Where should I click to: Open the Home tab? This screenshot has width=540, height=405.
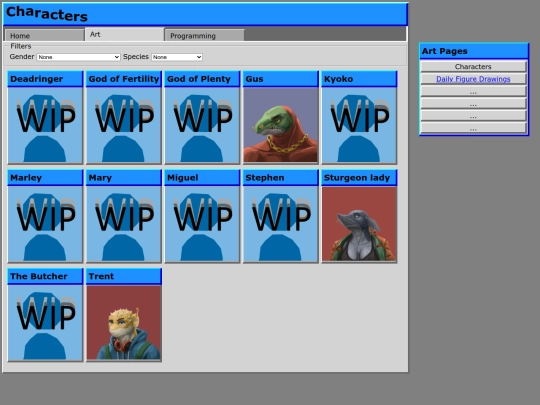click(x=44, y=35)
